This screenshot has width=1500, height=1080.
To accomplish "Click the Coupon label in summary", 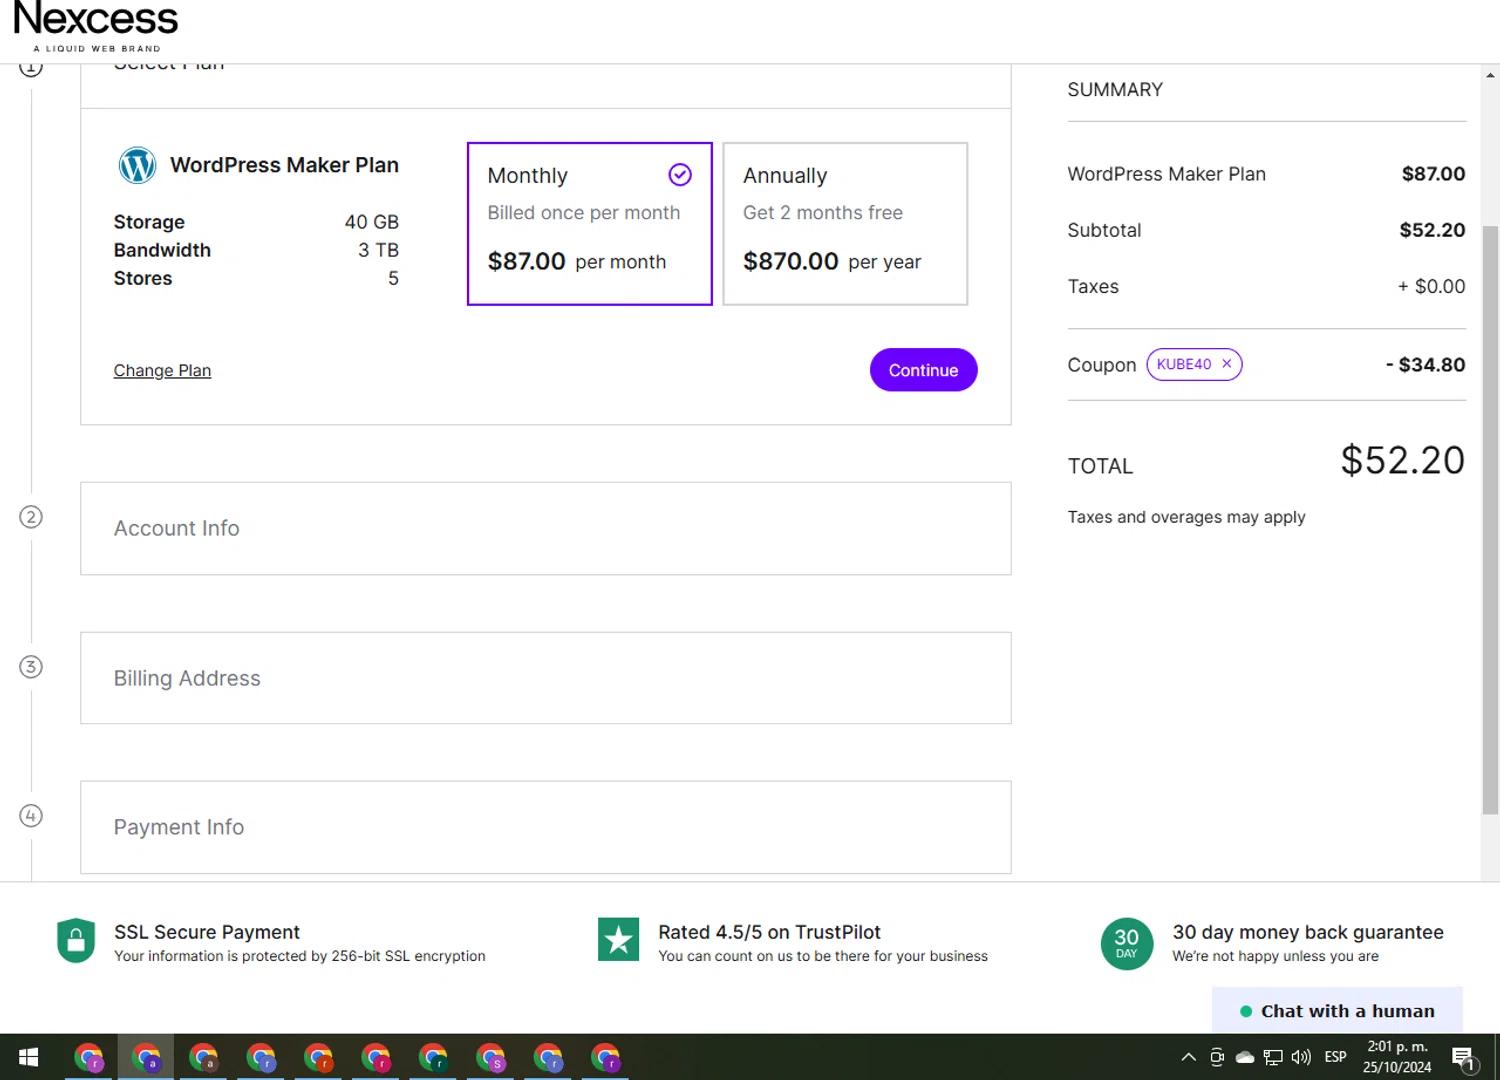I will [x=1101, y=365].
